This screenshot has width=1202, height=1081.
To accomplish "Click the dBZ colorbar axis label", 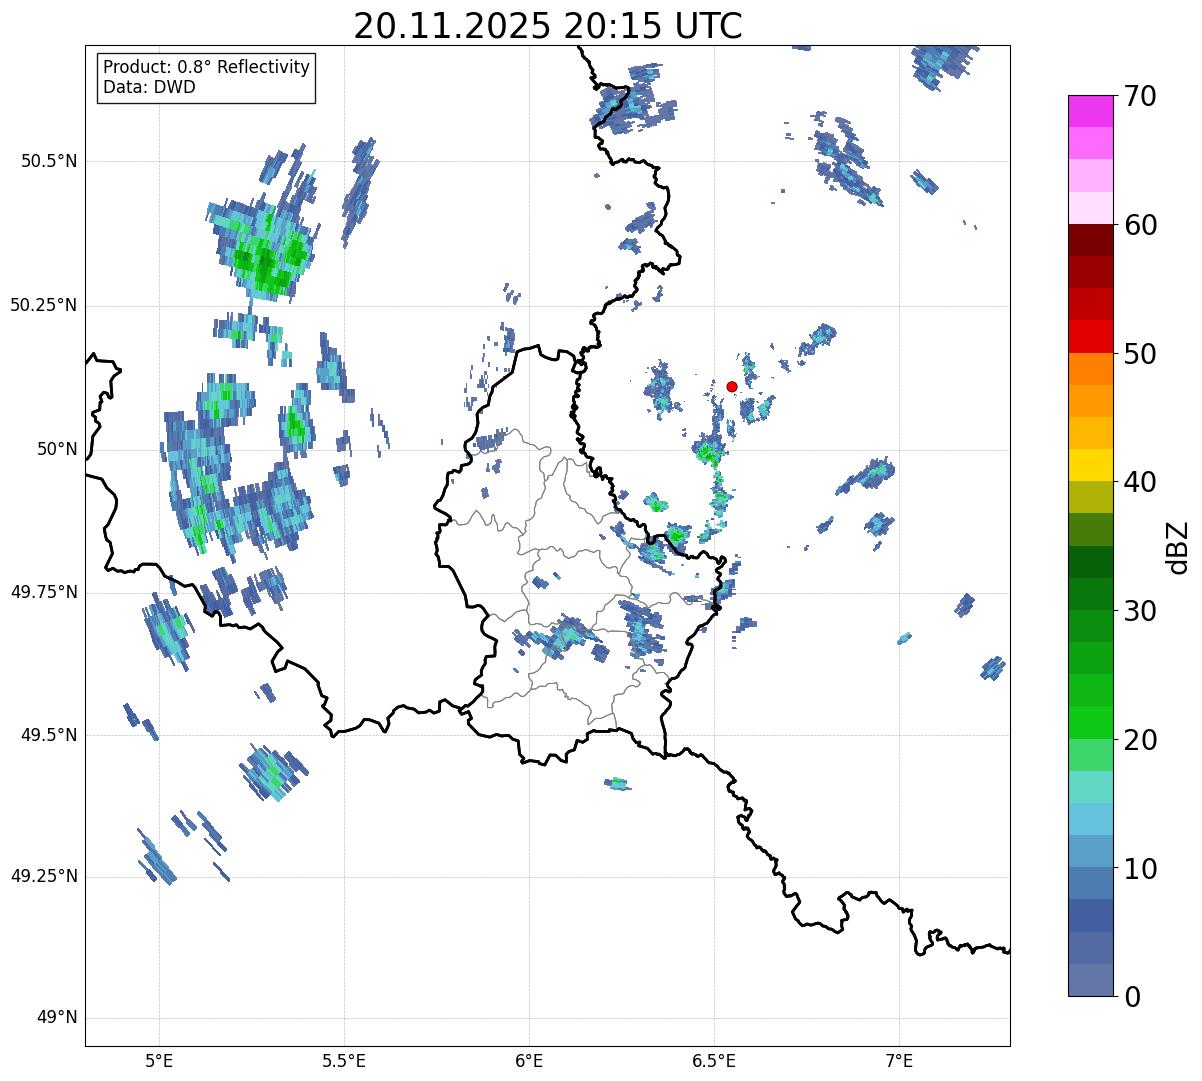I will point(1179,546).
